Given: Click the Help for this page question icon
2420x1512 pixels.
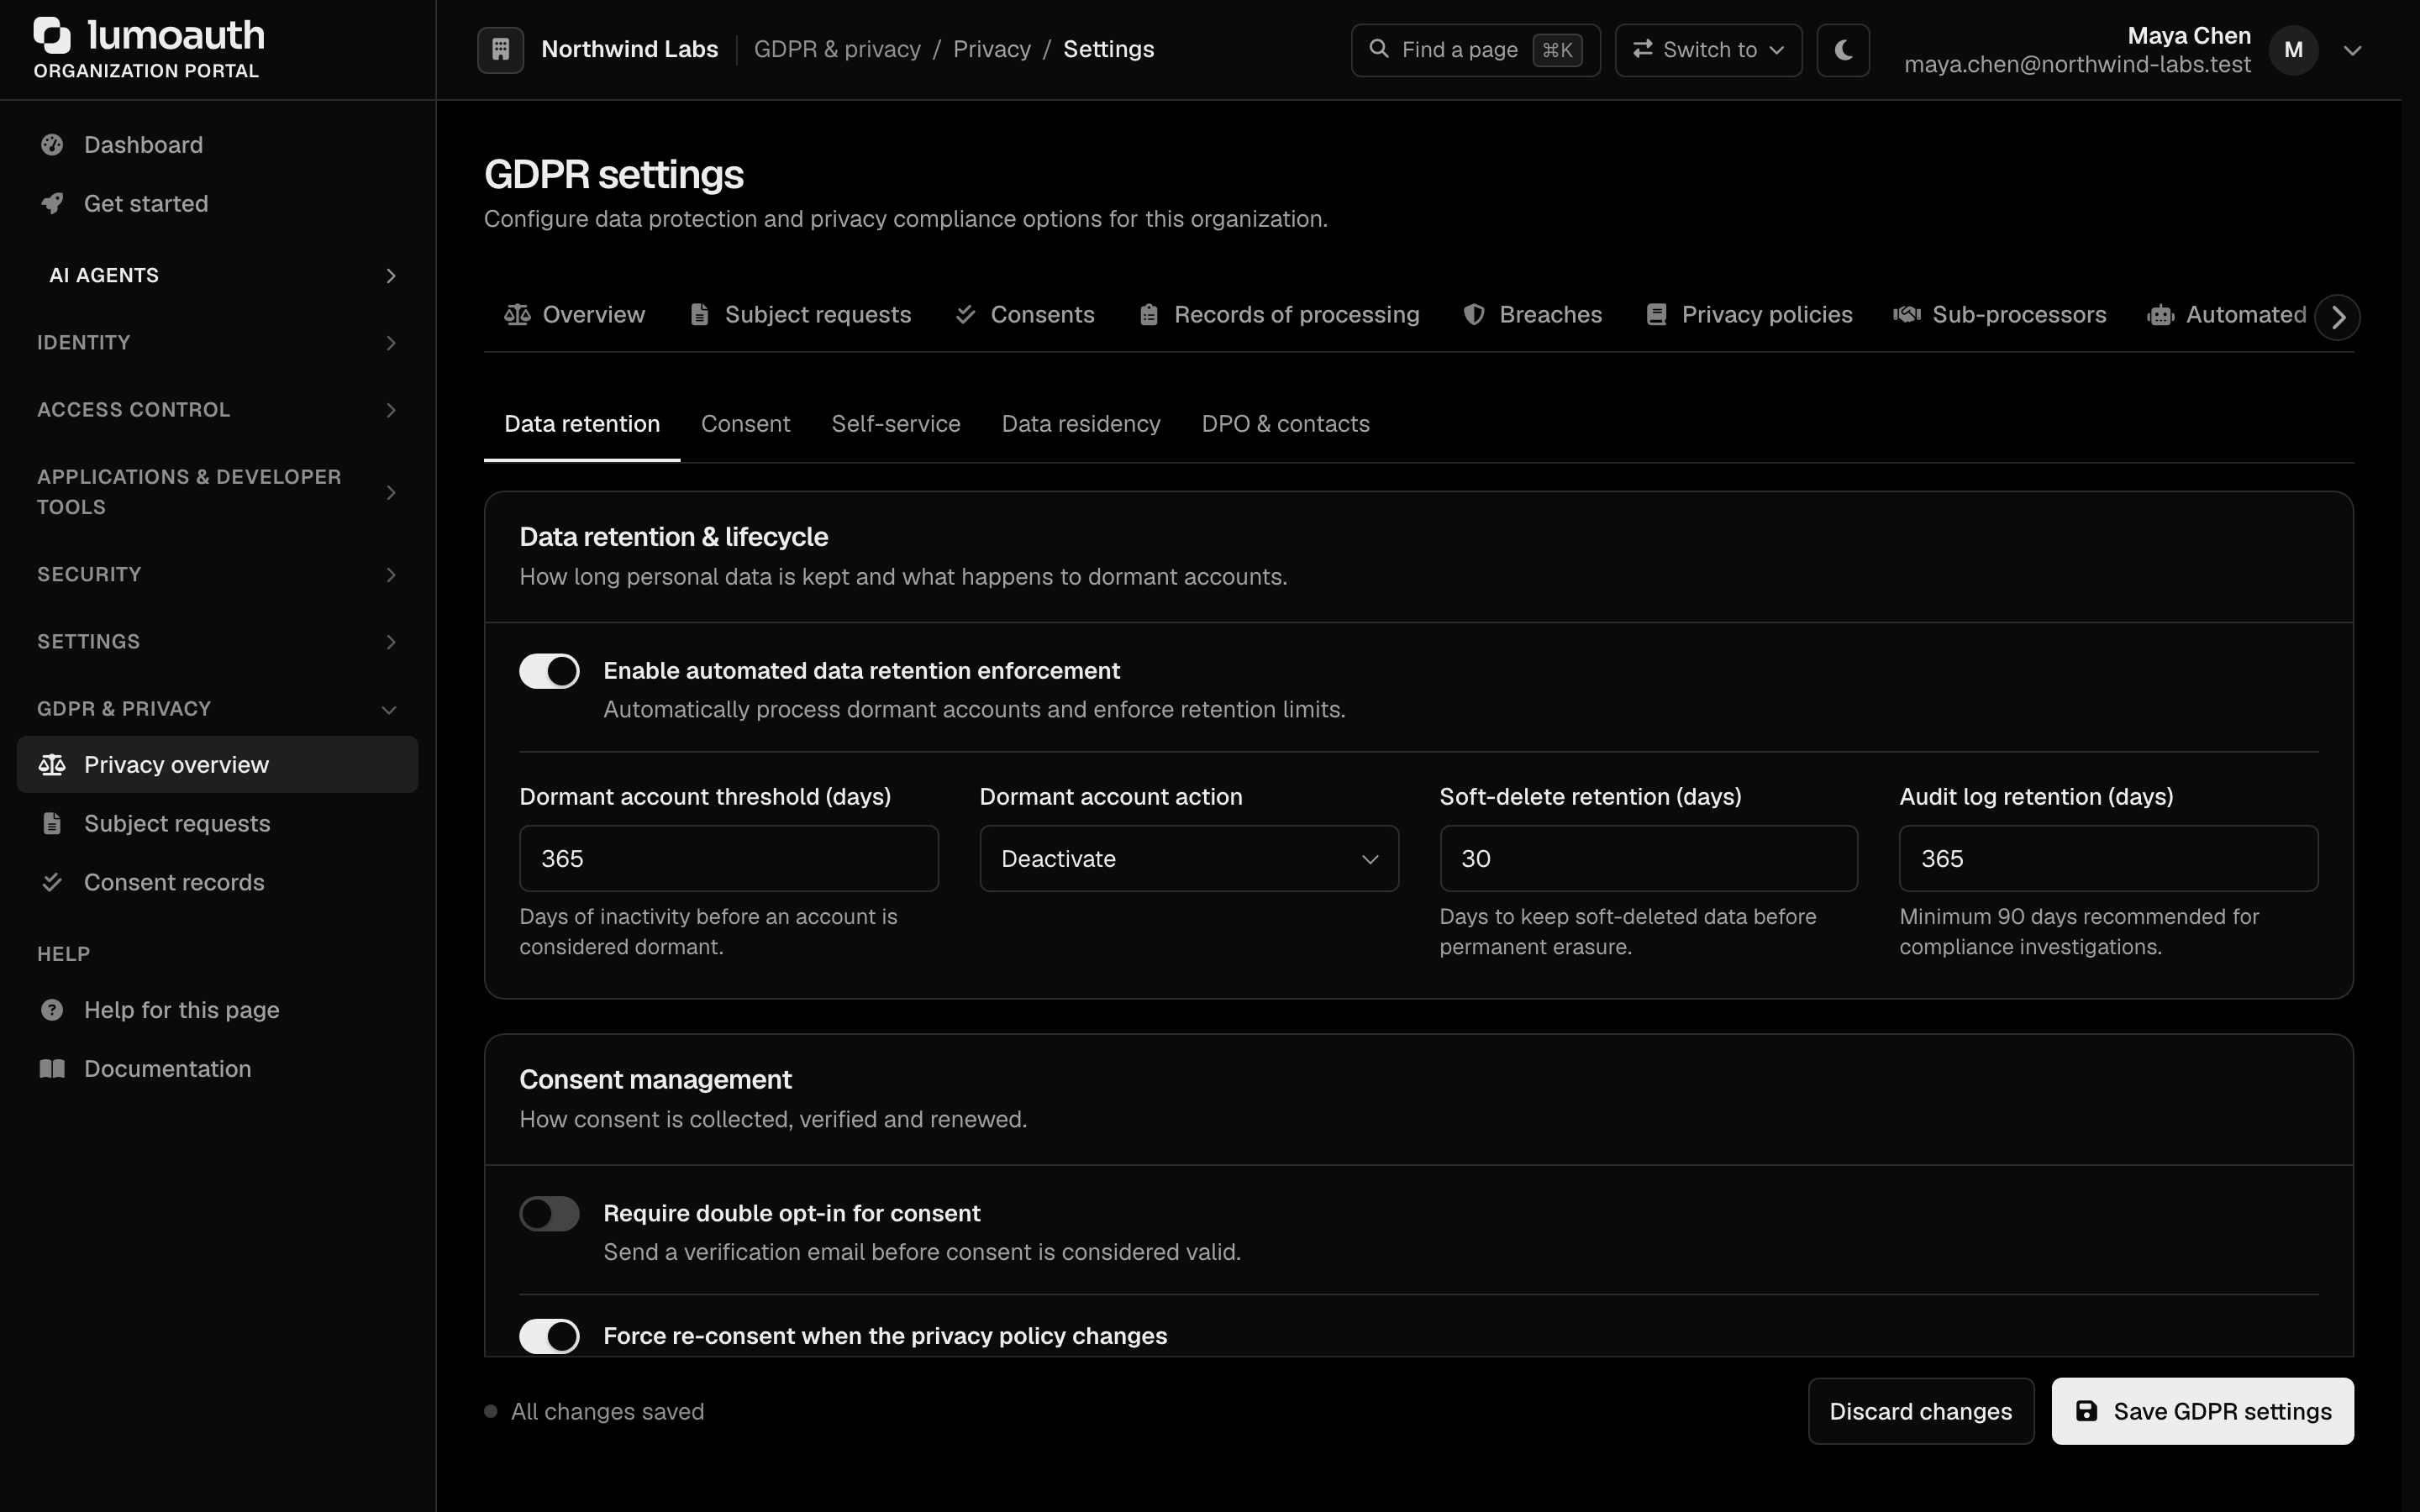Looking at the screenshot, I should pyautogui.click(x=52, y=1010).
